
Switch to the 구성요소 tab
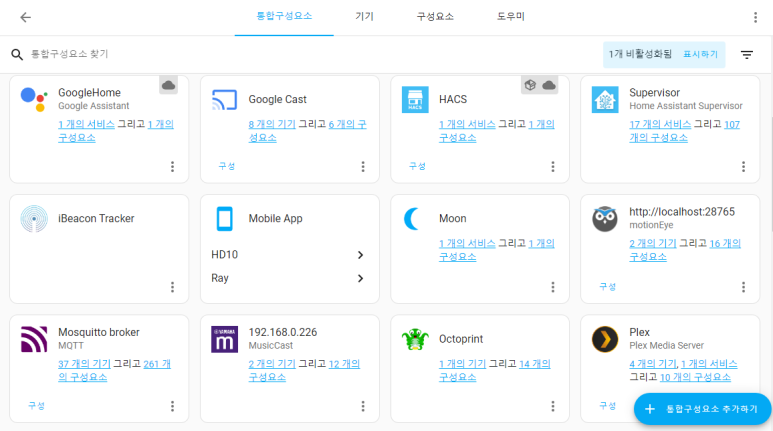pos(435,16)
